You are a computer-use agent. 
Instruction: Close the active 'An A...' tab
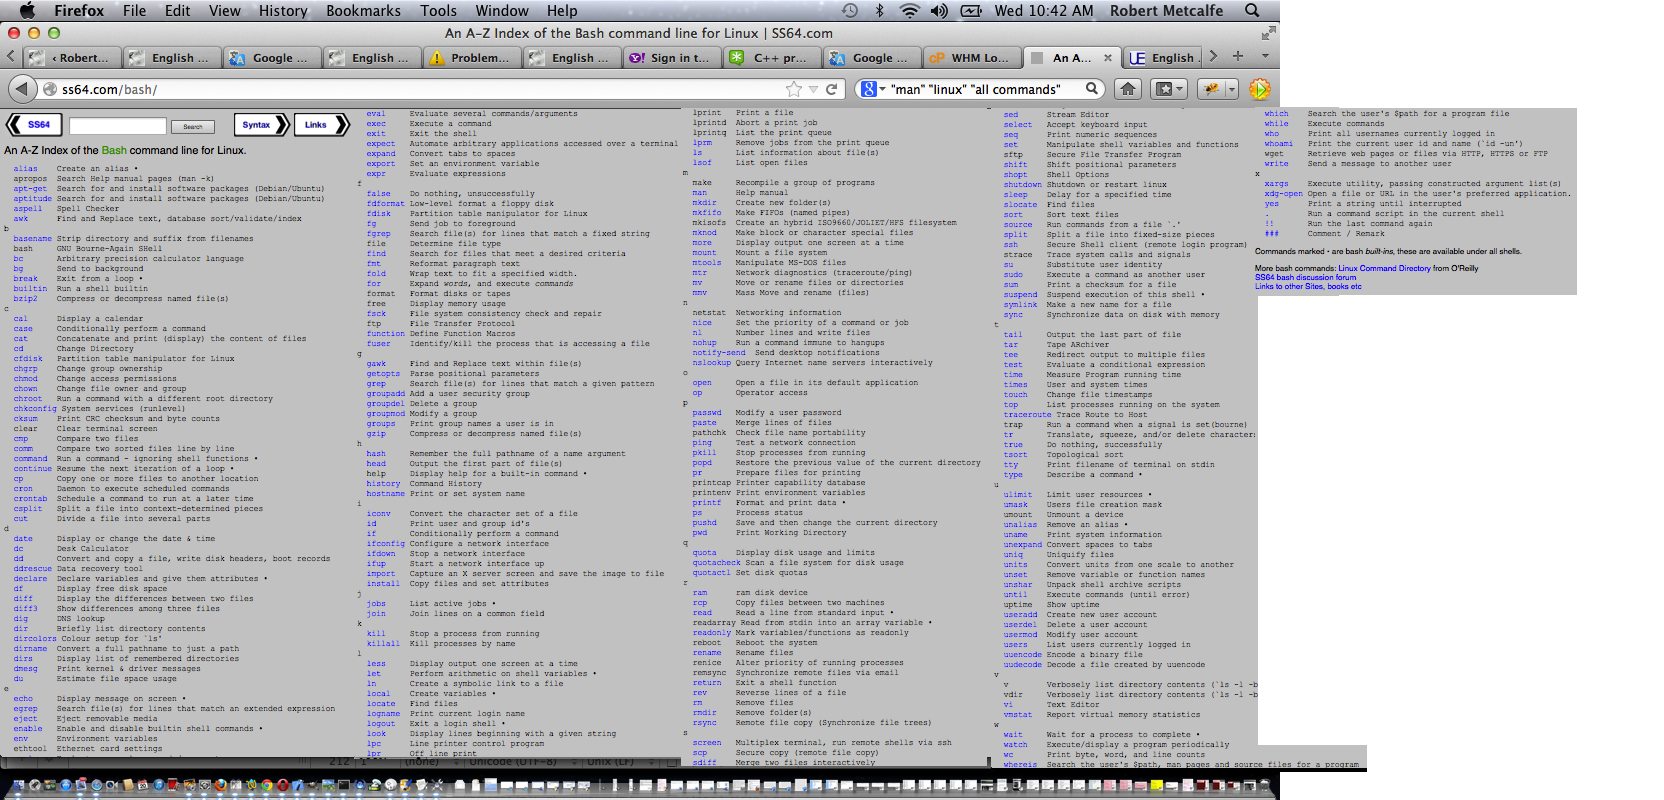pyautogui.click(x=1108, y=58)
